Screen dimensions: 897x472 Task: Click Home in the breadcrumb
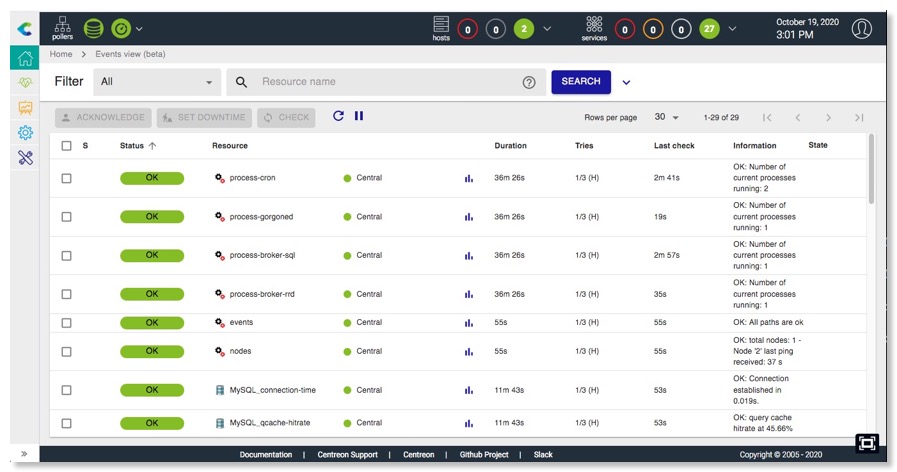[61, 54]
